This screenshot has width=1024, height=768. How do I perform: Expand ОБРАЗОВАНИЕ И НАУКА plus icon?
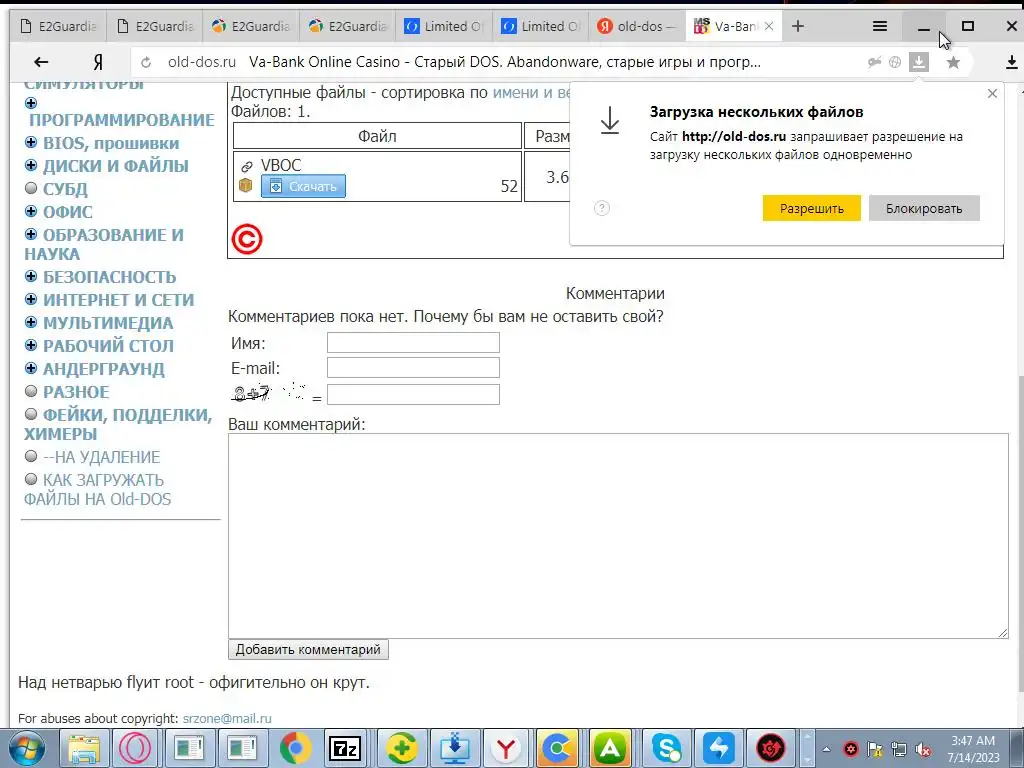pyautogui.click(x=31, y=234)
